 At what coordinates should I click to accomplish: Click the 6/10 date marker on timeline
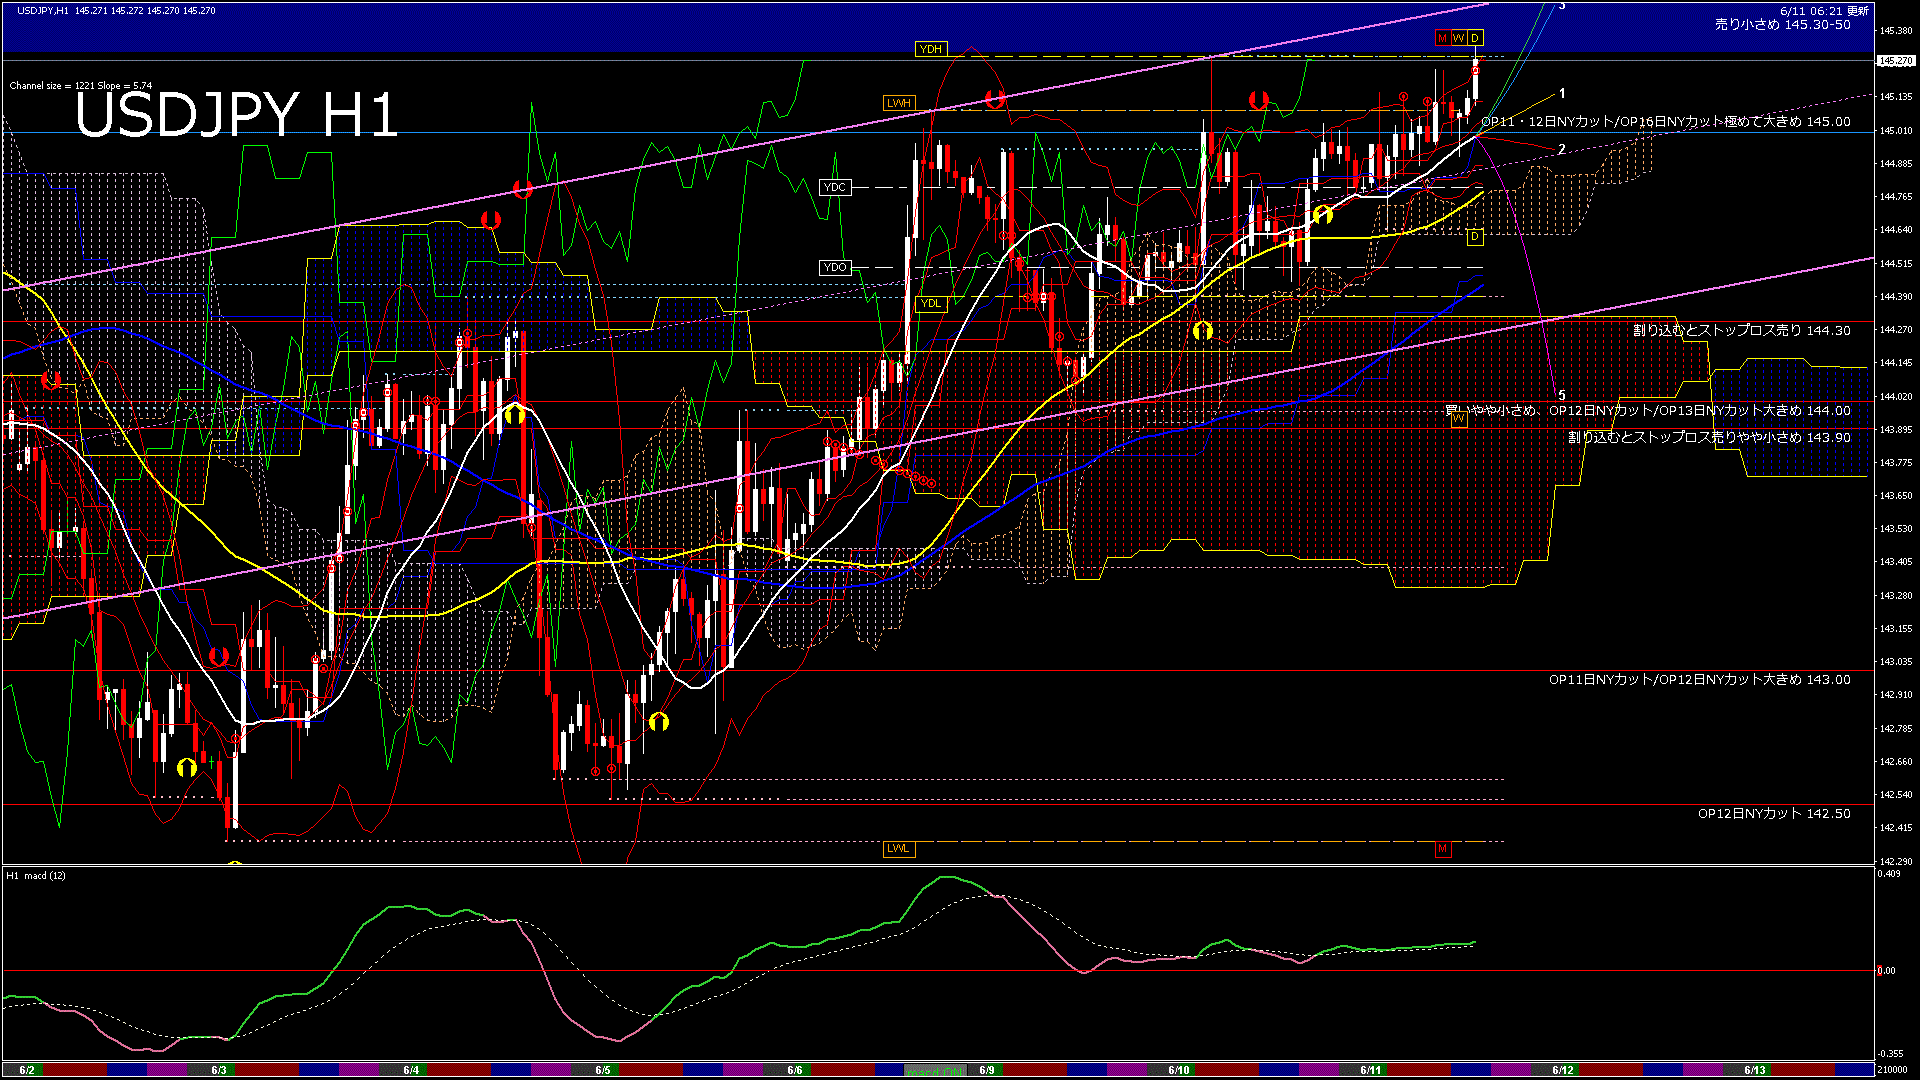click(x=1179, y=1070)
